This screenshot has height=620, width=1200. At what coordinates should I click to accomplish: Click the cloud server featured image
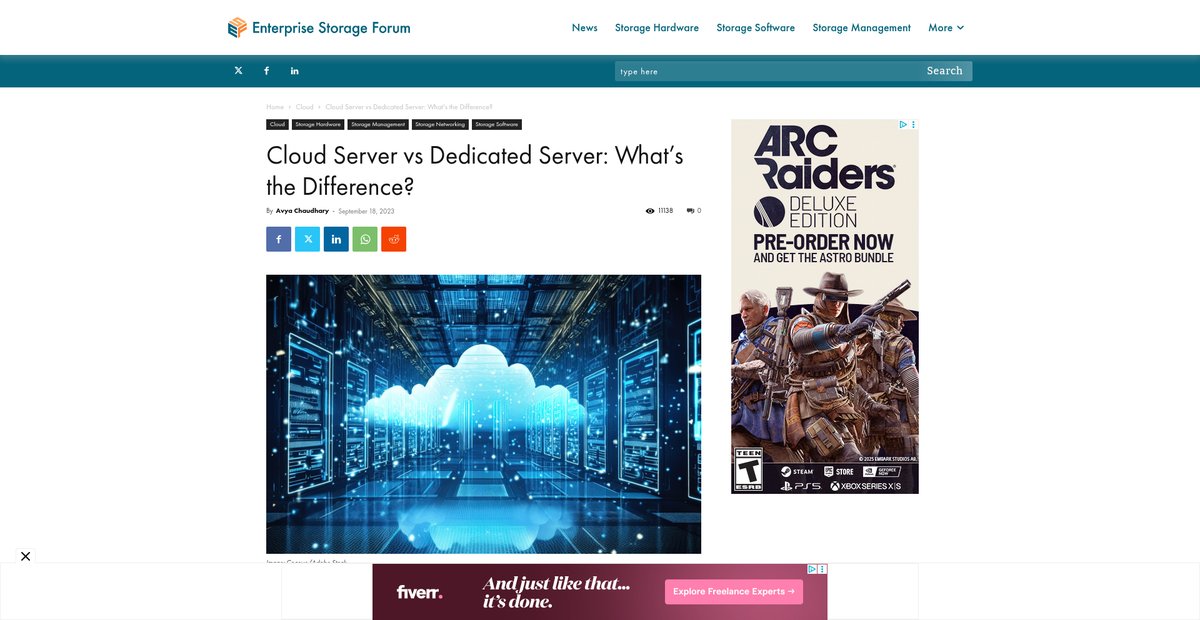click(483, 414)
